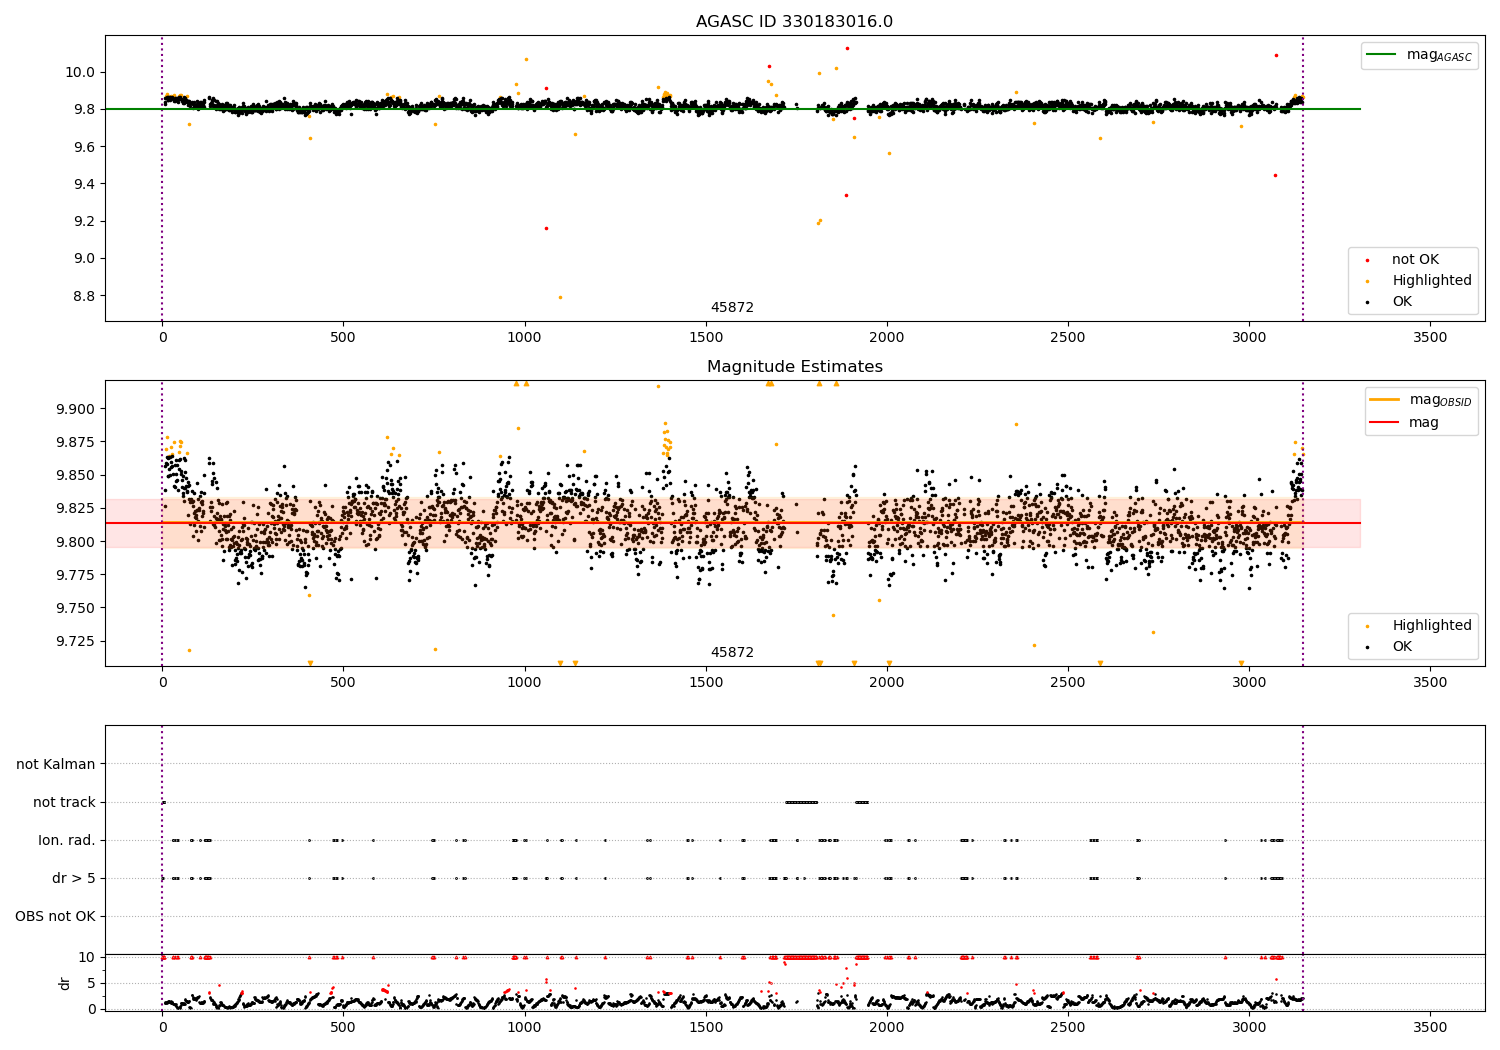Select the 'not OK' legend label
The width and height of the screenshot is (1500, 1050).
point(1415,260)
